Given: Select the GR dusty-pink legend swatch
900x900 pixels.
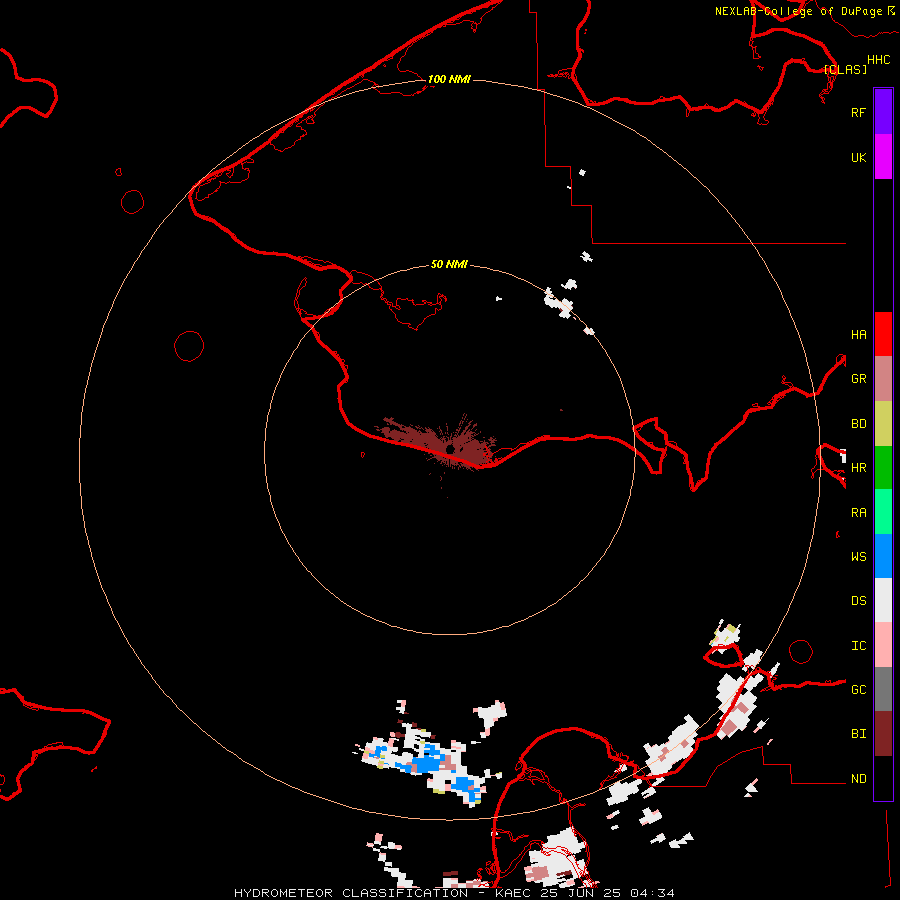Looking at the screenshot, I should (883, 379).
